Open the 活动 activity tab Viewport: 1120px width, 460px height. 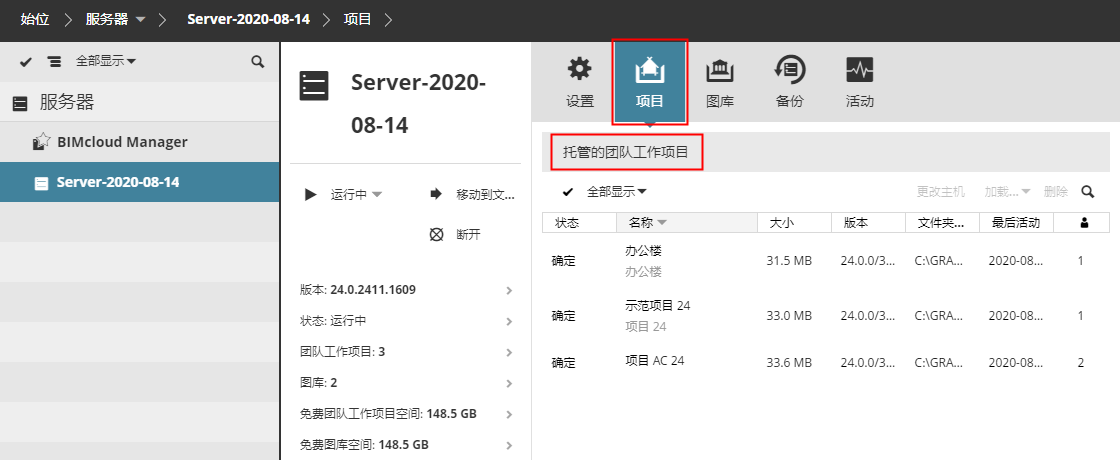[x=859, y=82]
